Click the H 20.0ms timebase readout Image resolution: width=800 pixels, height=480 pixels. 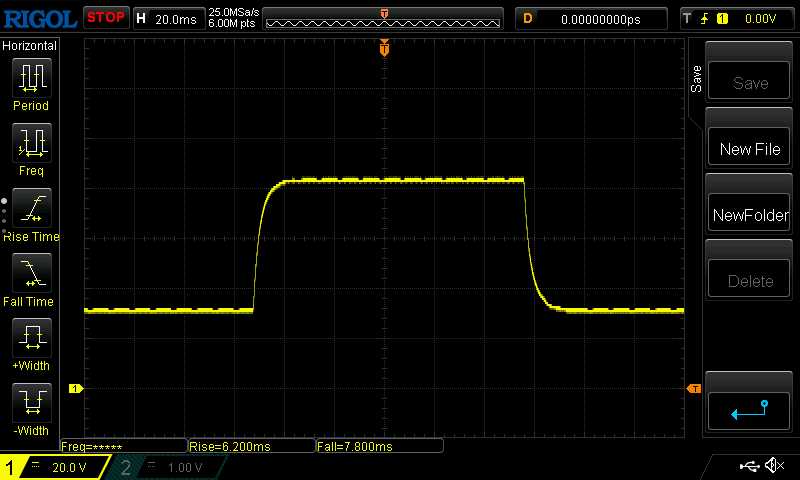tap(169, 19)
